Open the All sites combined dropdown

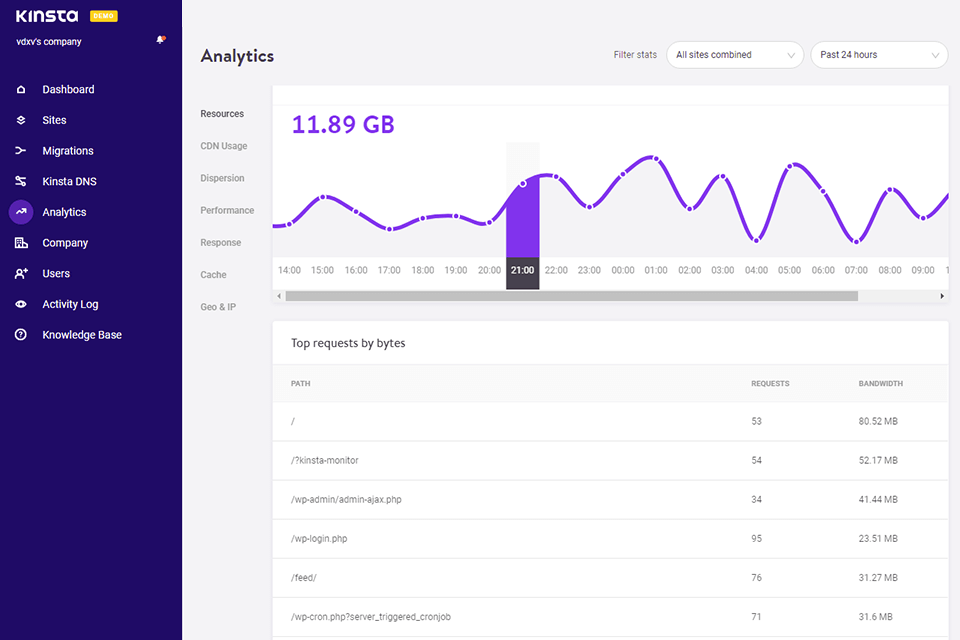pos(734,55)
